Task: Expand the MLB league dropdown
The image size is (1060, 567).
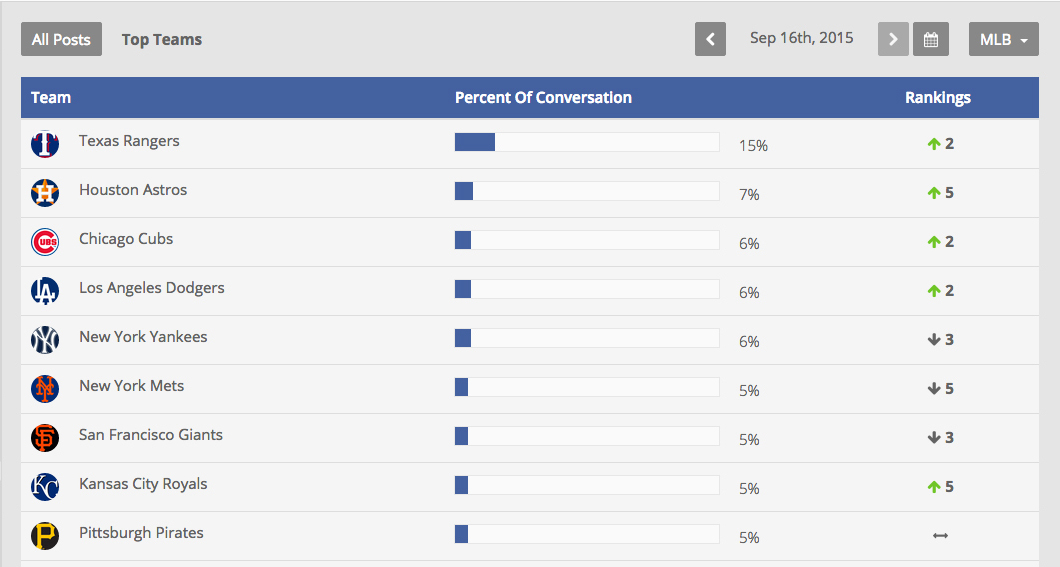Action: (x=1003, y=40)
